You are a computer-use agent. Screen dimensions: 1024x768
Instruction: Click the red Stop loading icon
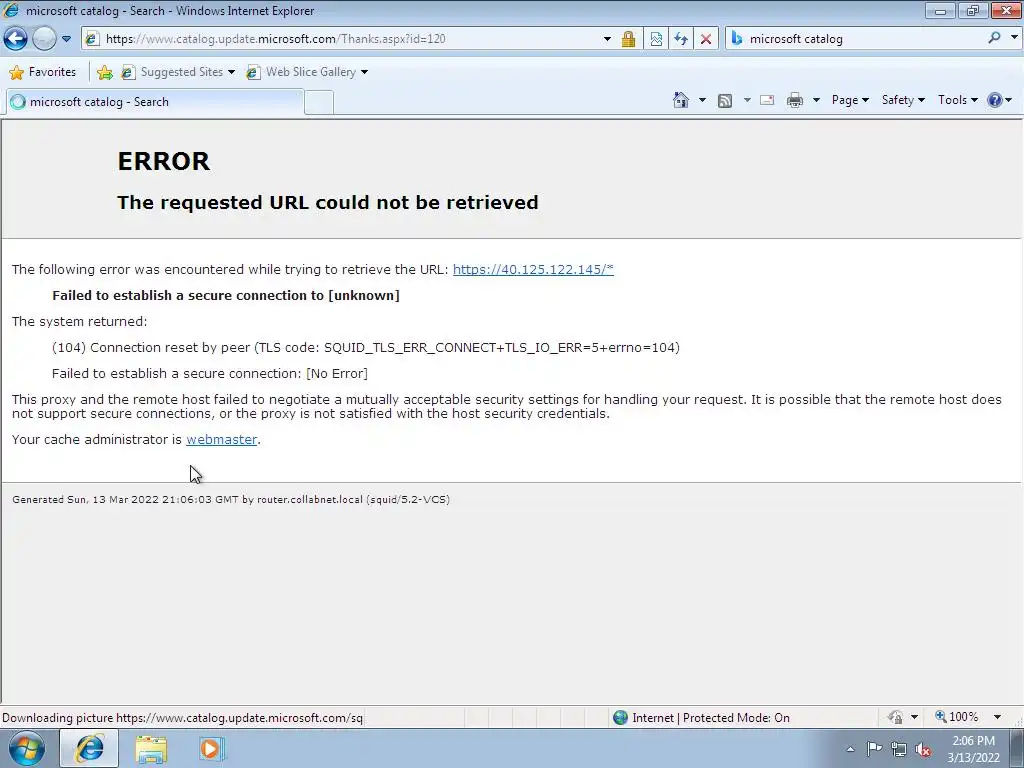pyautogui.click(x=706, y=39)
